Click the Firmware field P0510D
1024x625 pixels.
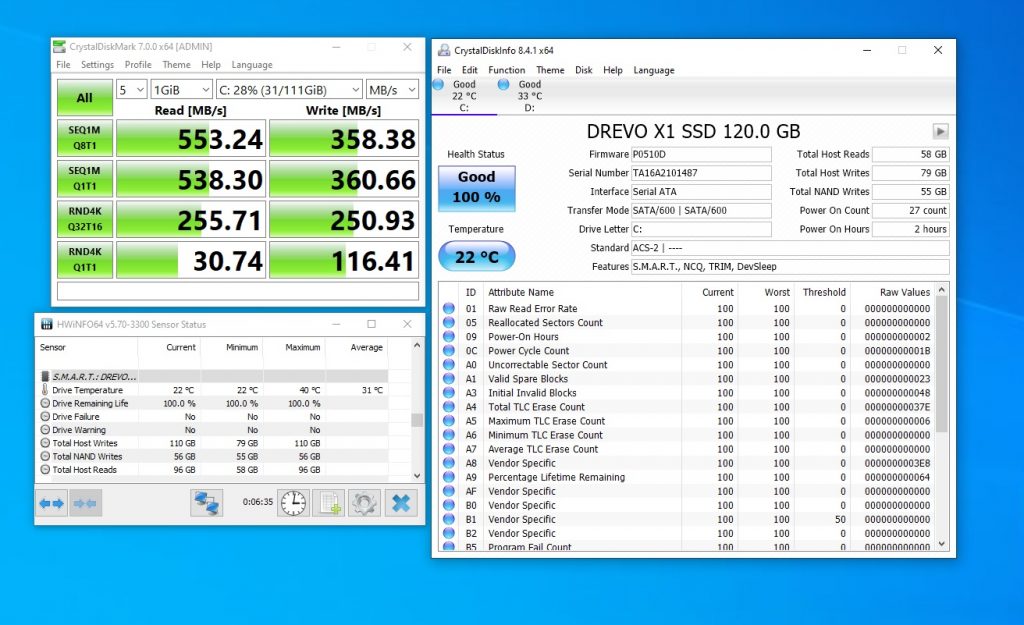701,154
